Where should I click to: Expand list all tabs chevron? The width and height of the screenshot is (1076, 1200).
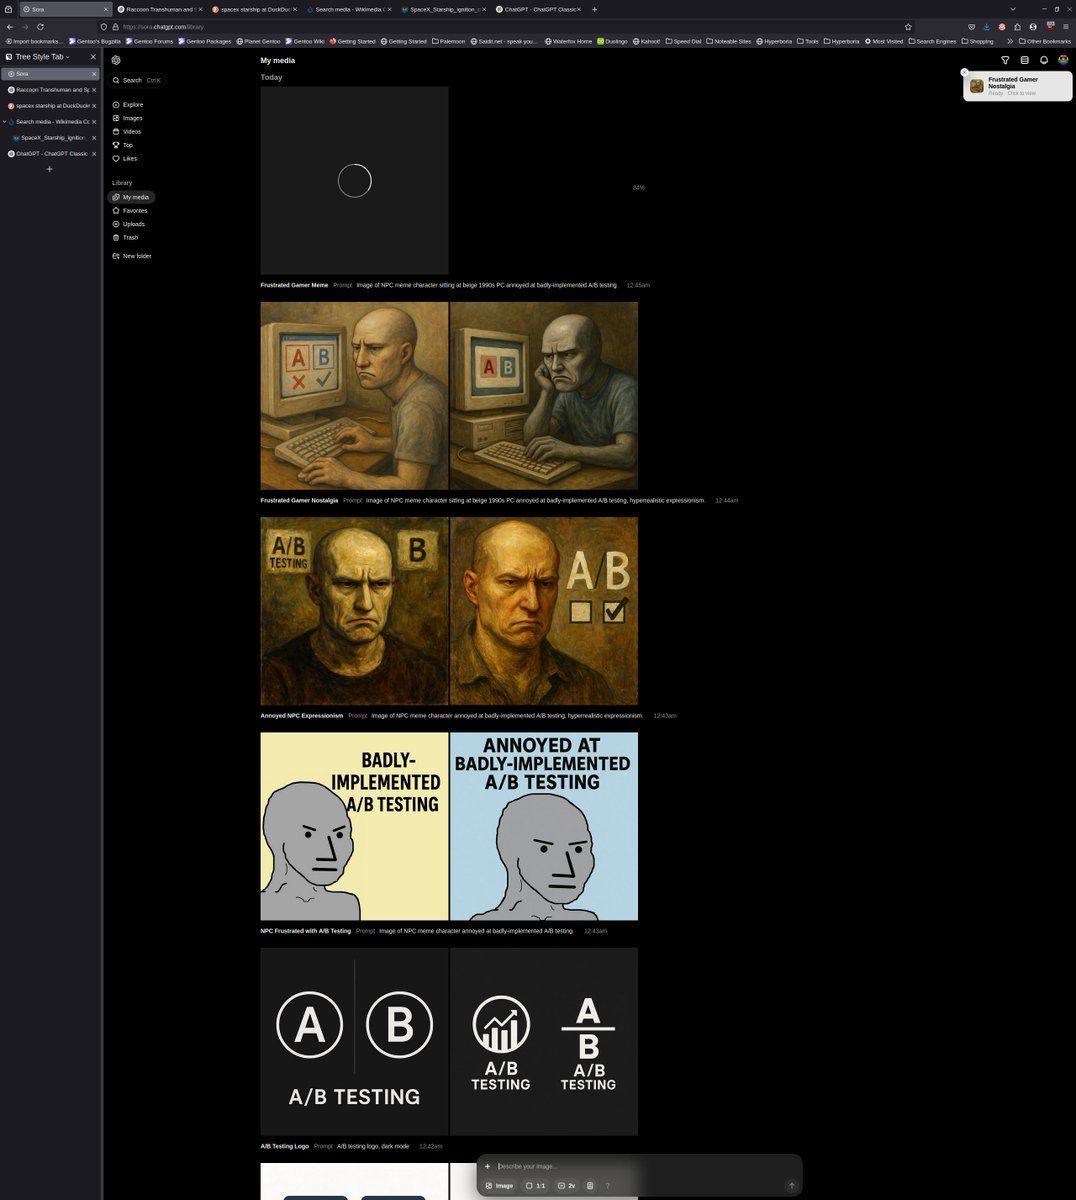(1012, 9)
